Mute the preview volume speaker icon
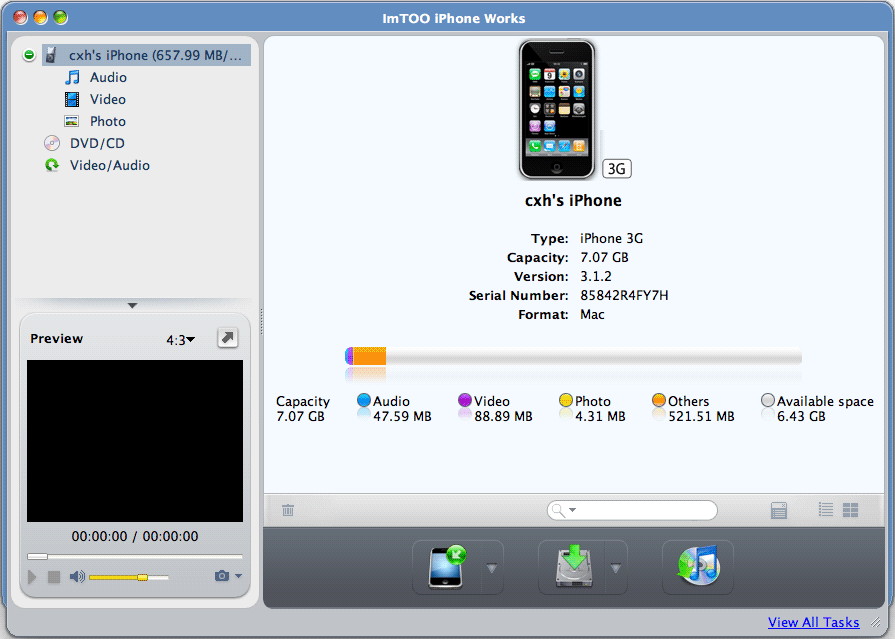 (77, 577)
